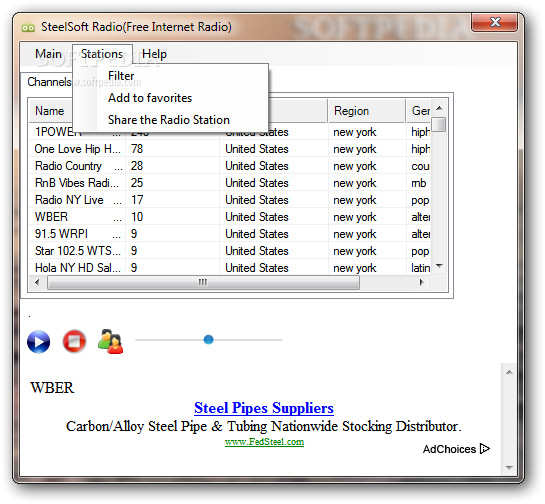The width and height of the screenshot is (545, 504).
Task: Open the Help menu
Action: (154, 54)
